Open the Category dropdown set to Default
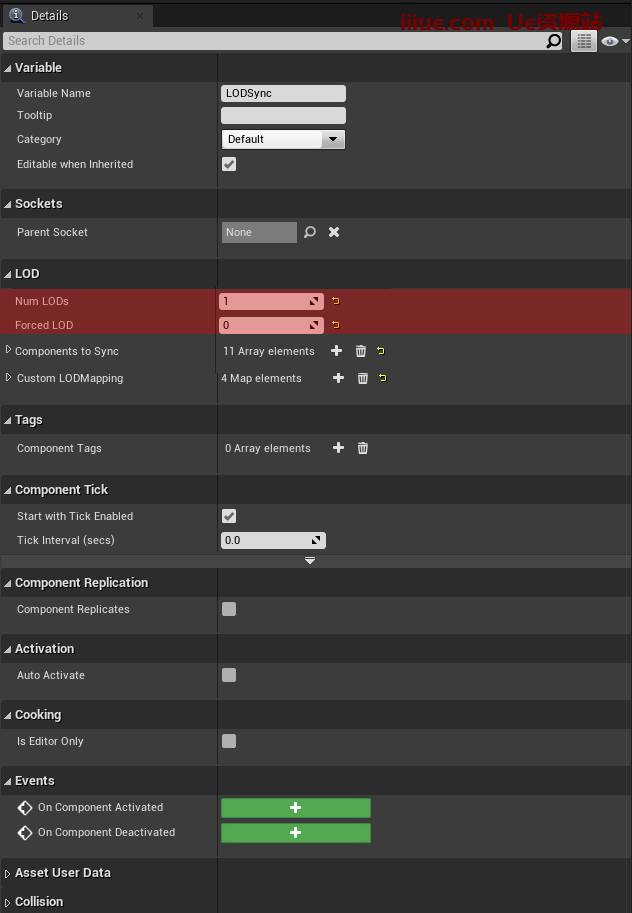 click(283, 139)
